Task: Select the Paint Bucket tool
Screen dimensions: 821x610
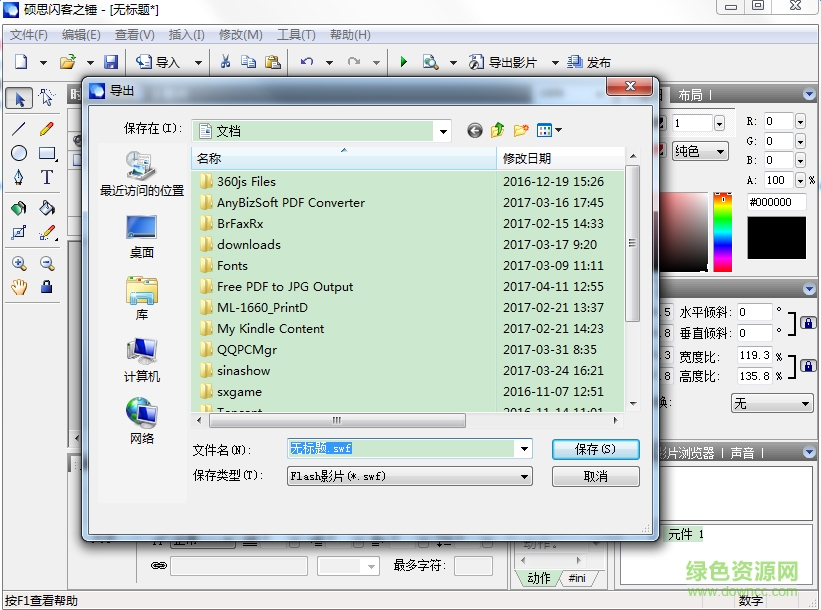Action: tap(46, 208)
